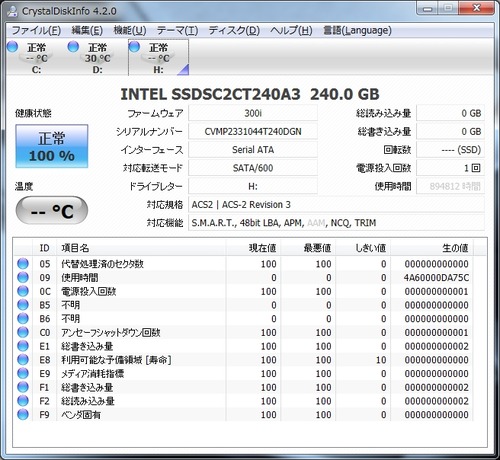The height and width of the screenshot is (460, 500).
Task: Click the ID column header
Action: point(45,248)
